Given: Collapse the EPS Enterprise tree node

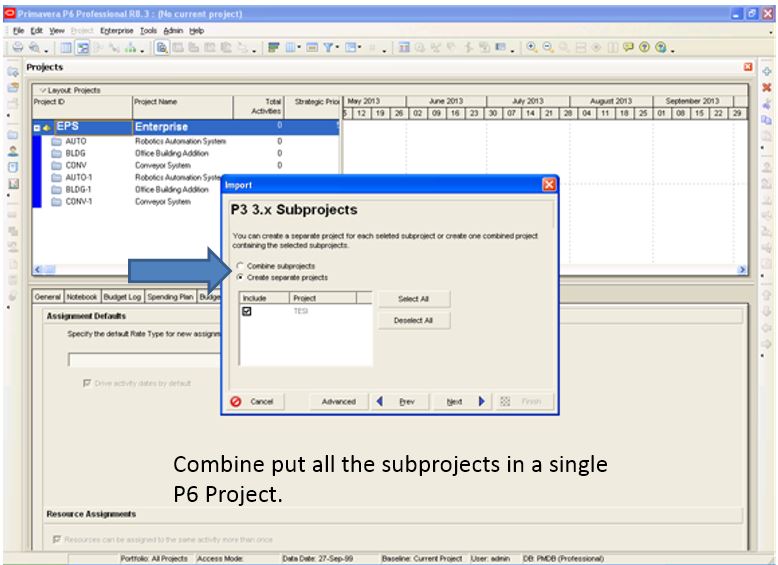Looking at the screenshot, I should click(38, 127).
